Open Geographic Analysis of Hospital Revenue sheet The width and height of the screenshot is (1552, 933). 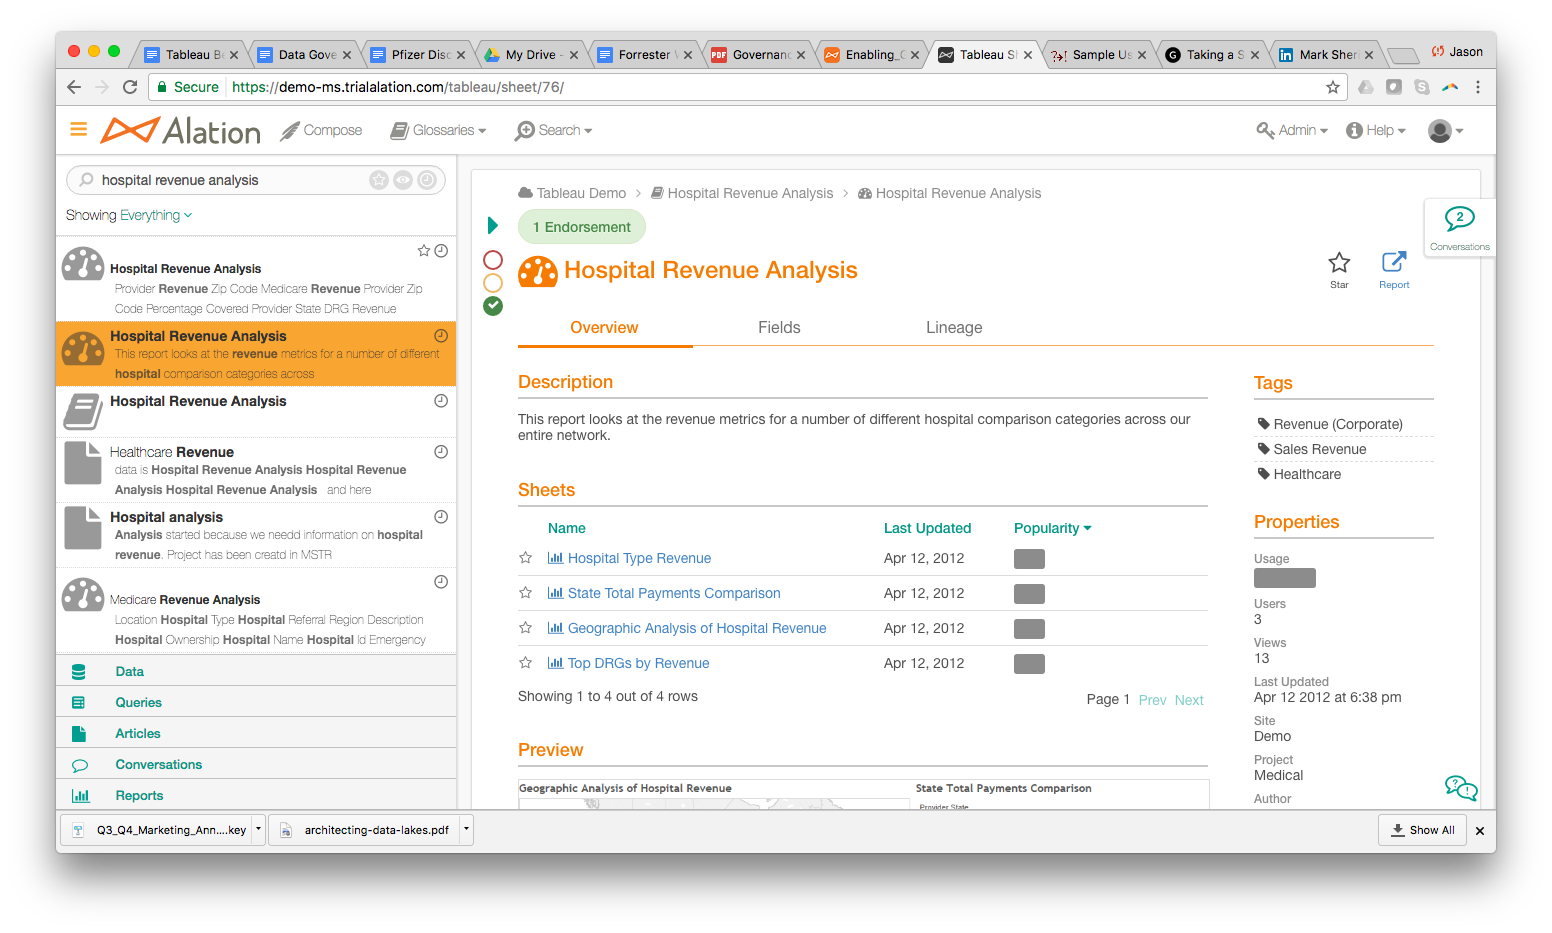[x=697, y=628]
